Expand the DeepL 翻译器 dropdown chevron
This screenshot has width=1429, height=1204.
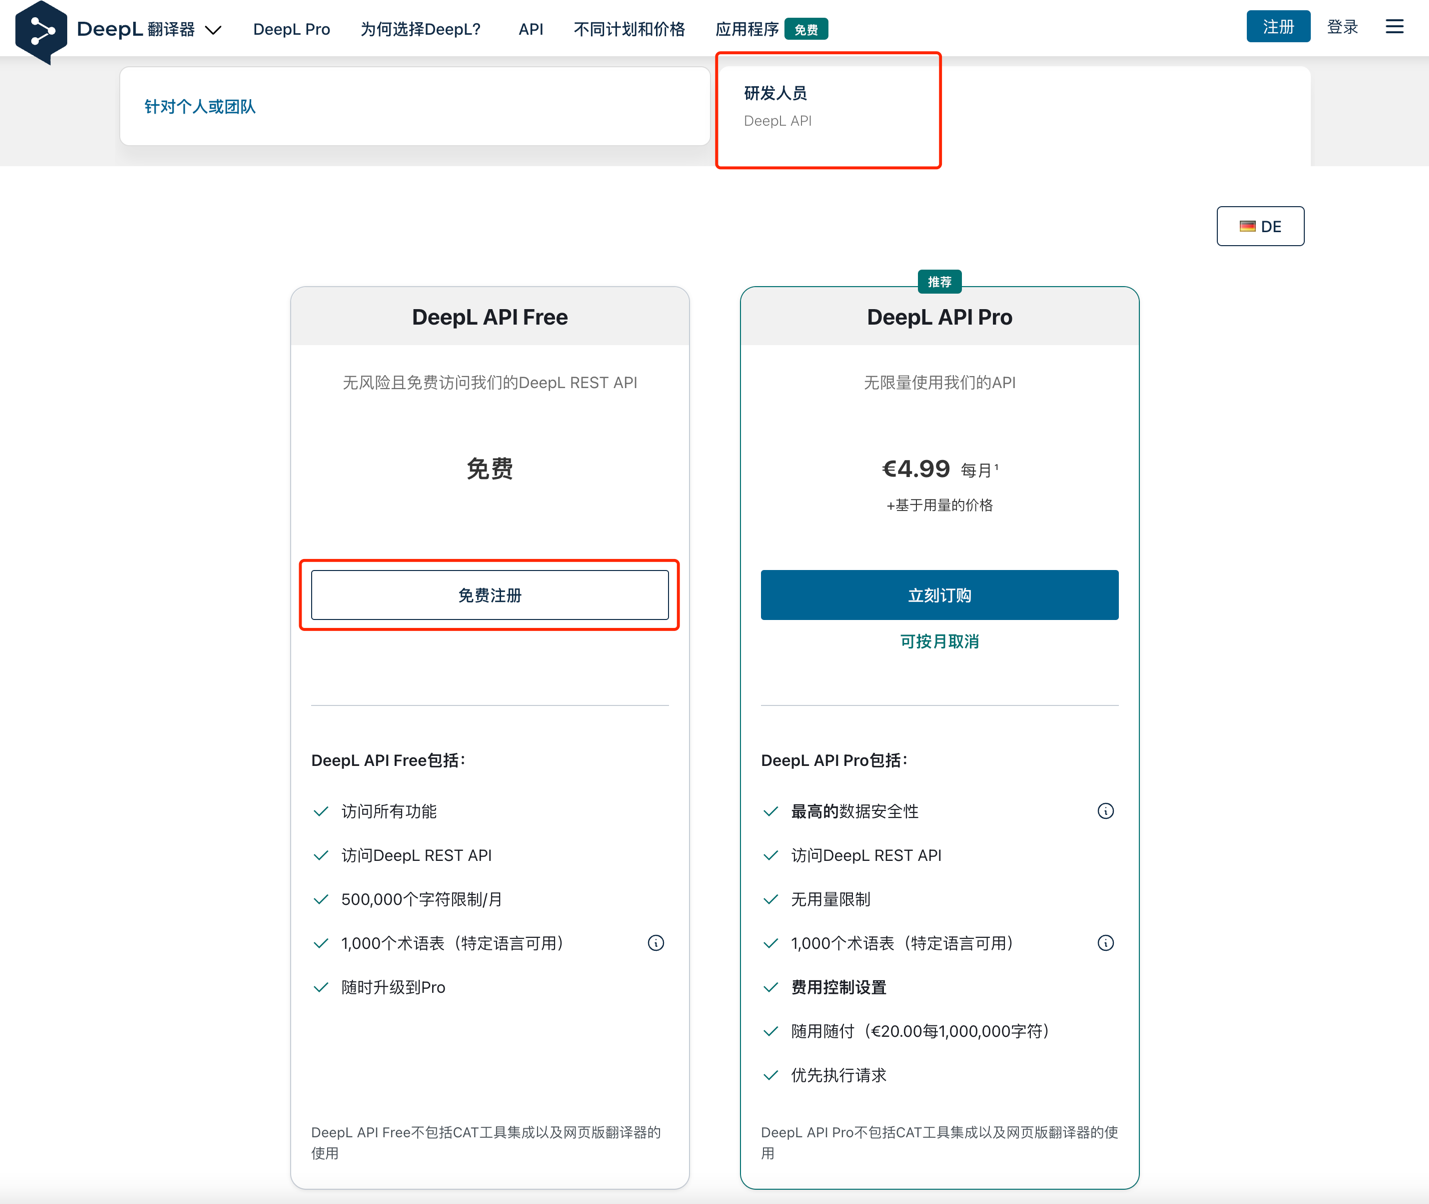tap(213, 30)
